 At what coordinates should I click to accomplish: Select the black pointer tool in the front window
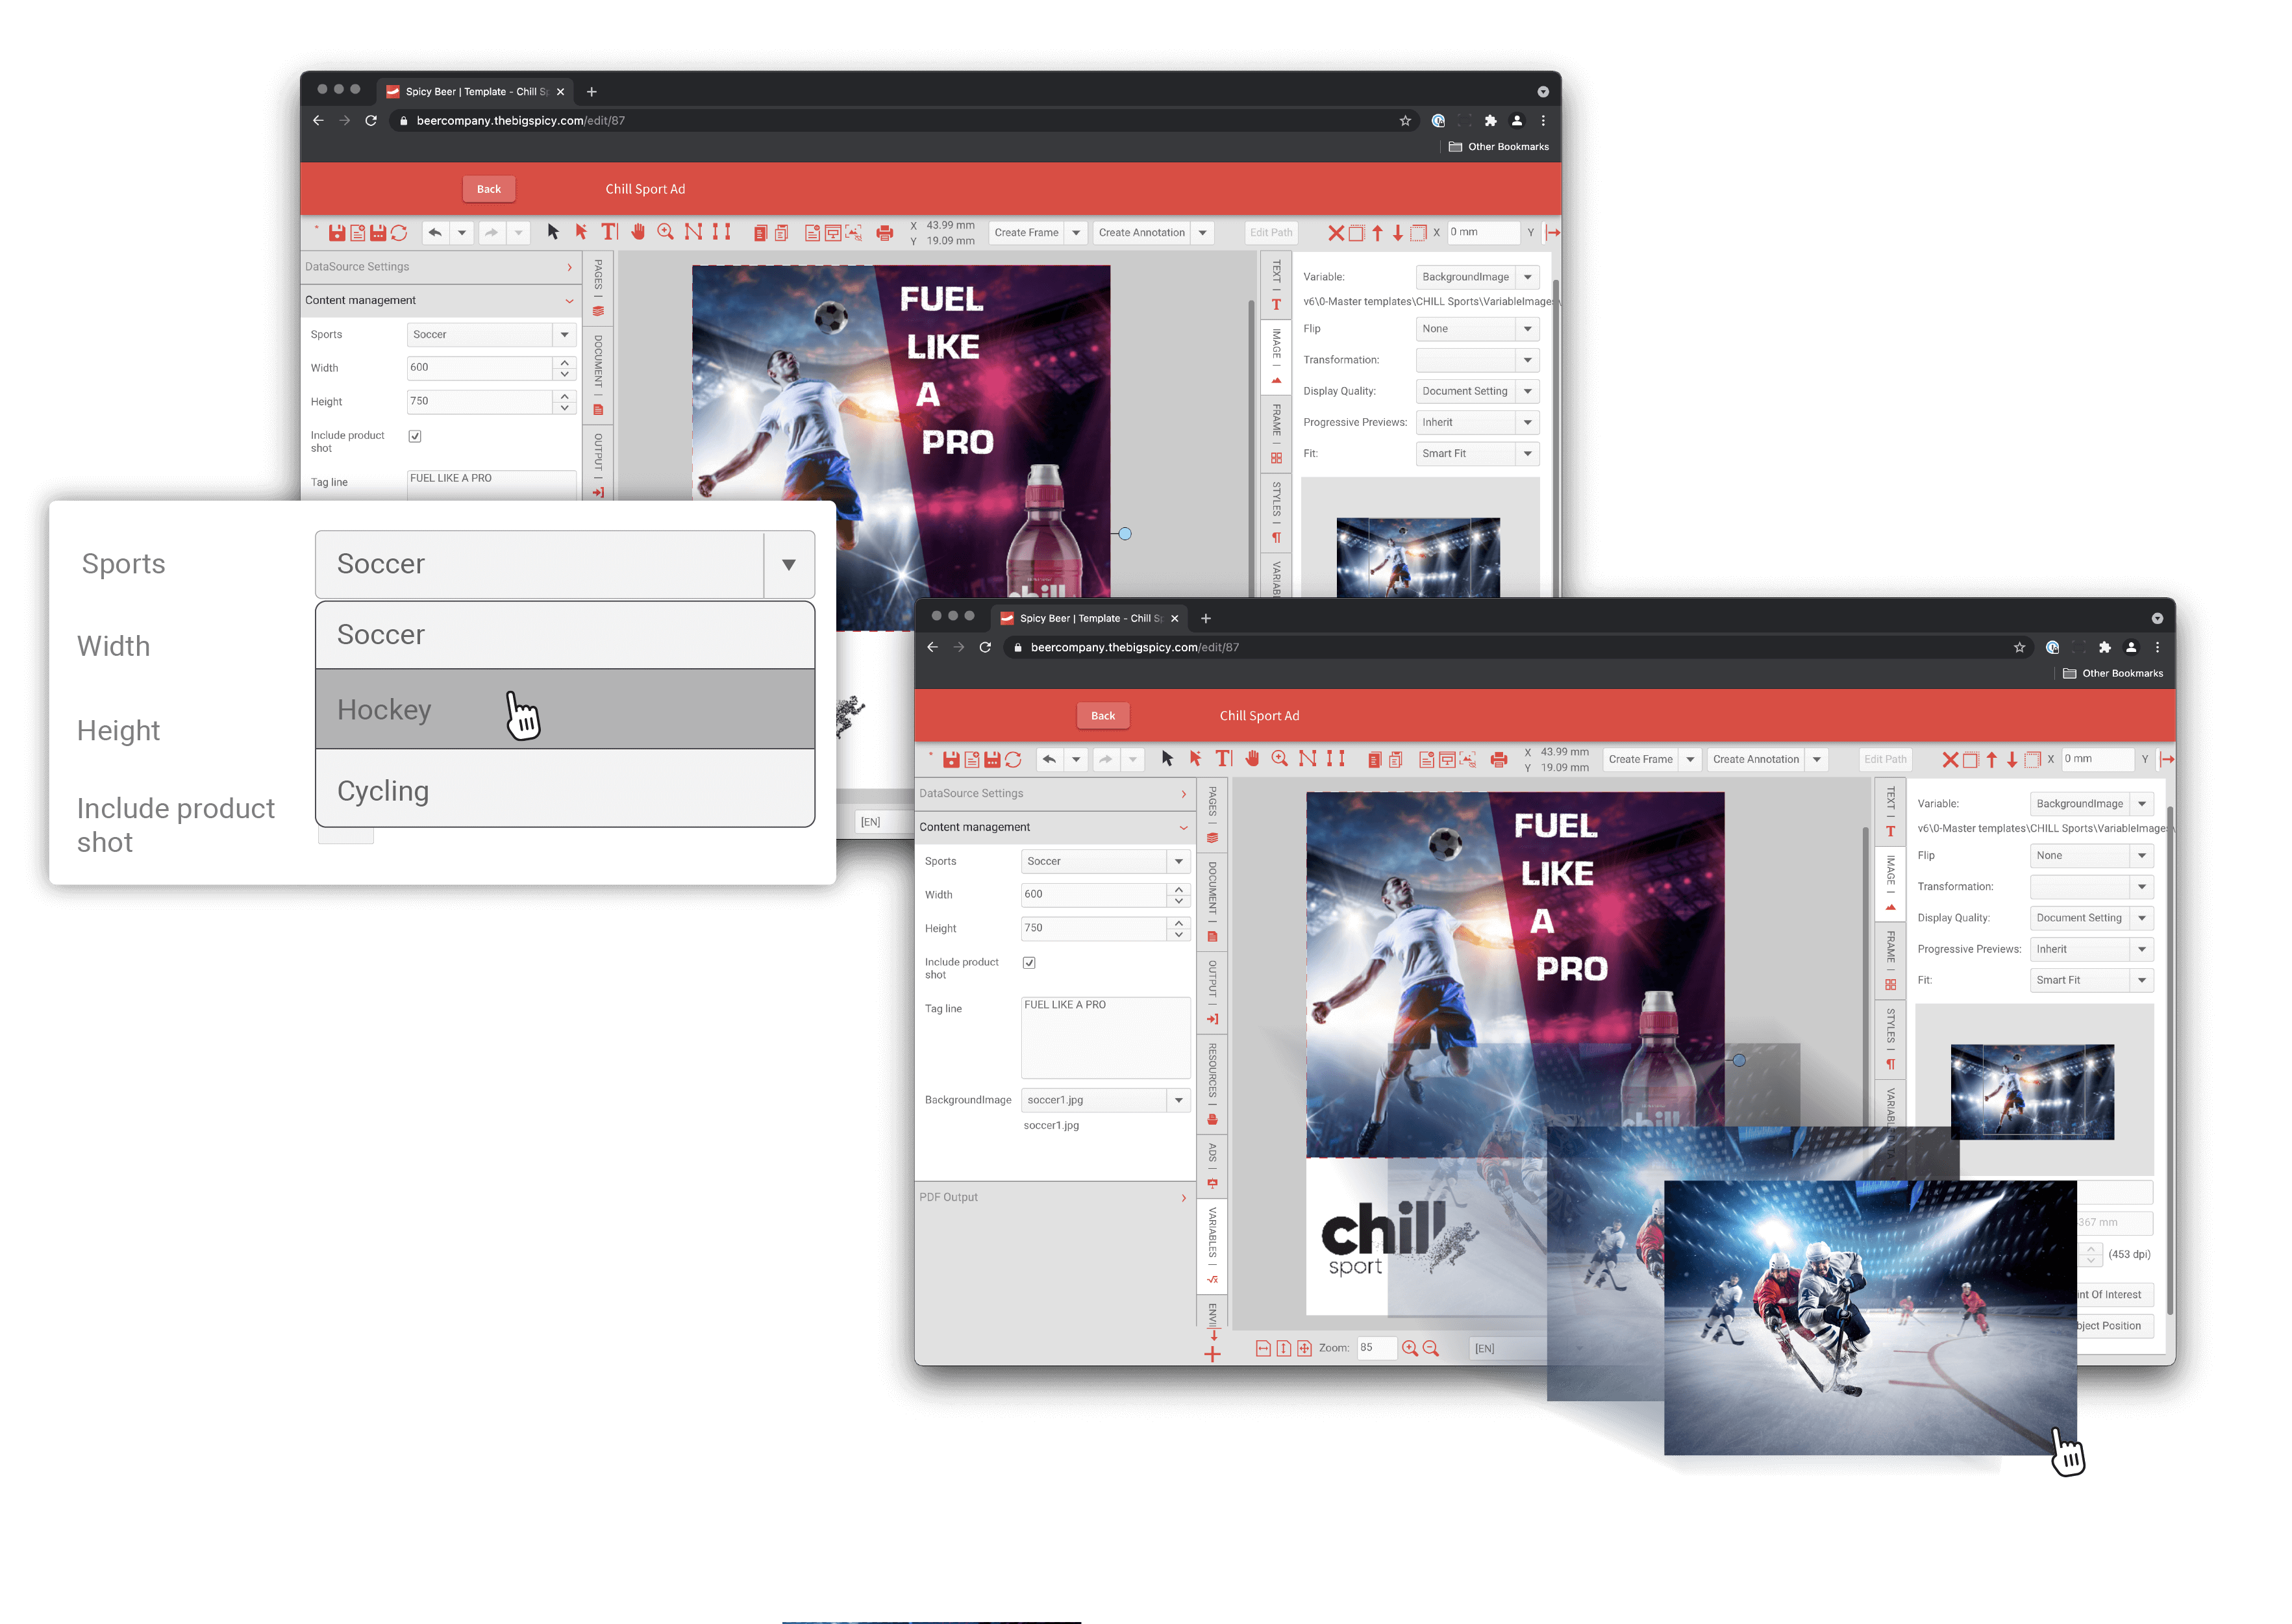pos(1167,759)
